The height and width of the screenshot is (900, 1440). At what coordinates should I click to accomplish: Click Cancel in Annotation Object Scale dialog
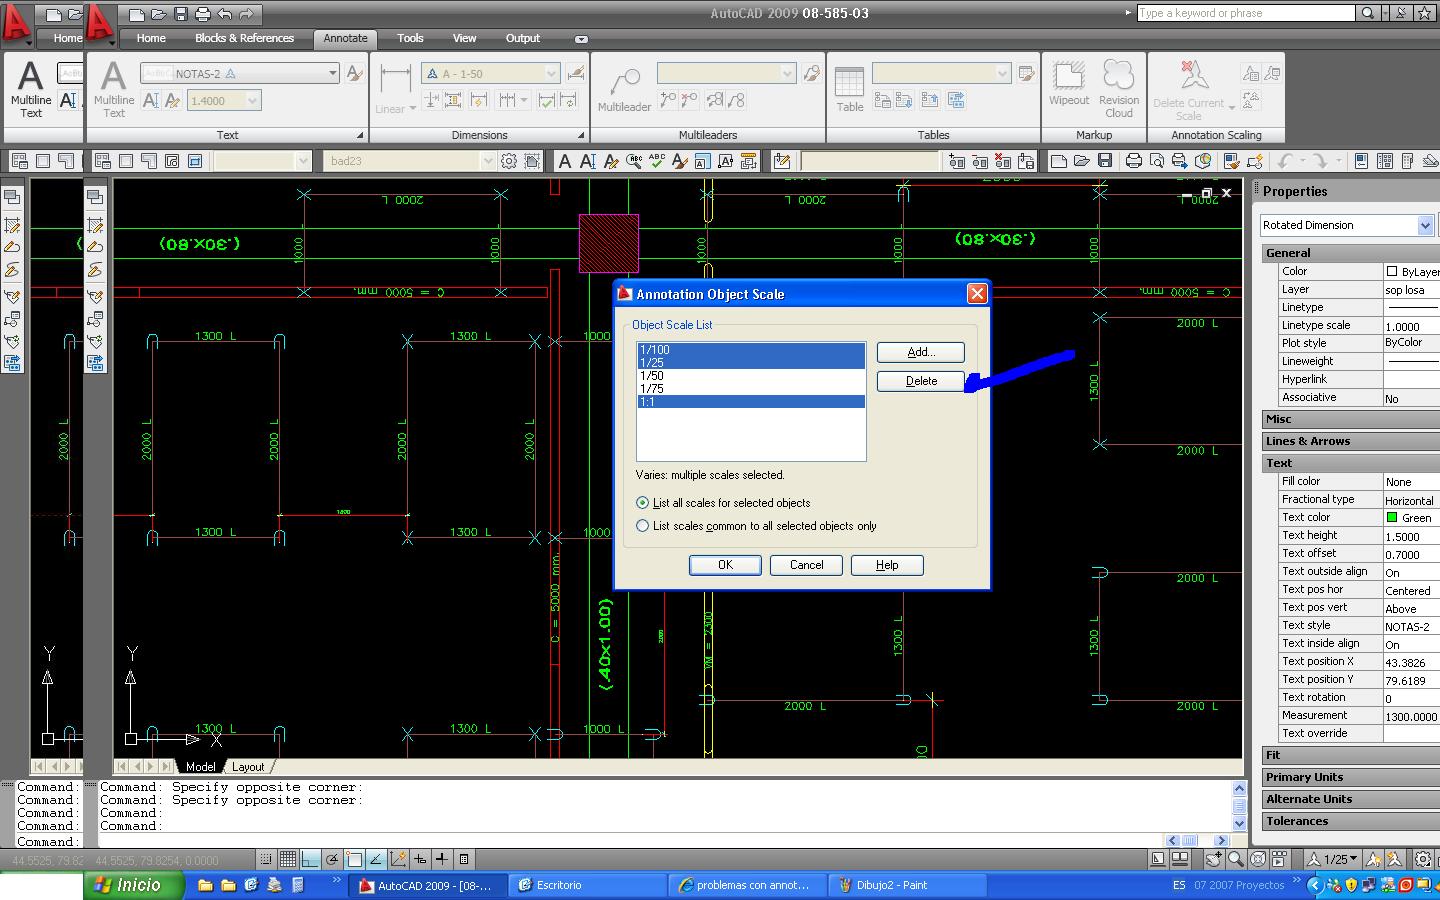pos(806,565)
